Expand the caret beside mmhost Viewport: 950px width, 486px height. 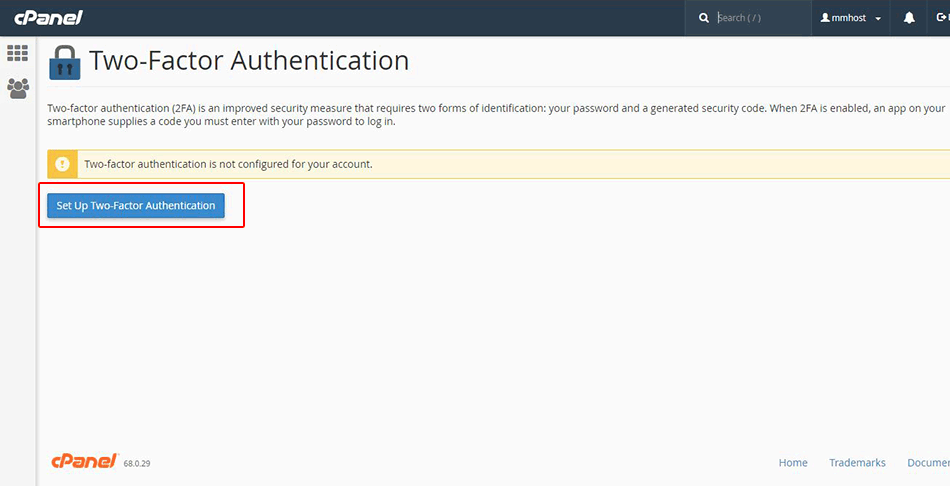tap(878, 19)
